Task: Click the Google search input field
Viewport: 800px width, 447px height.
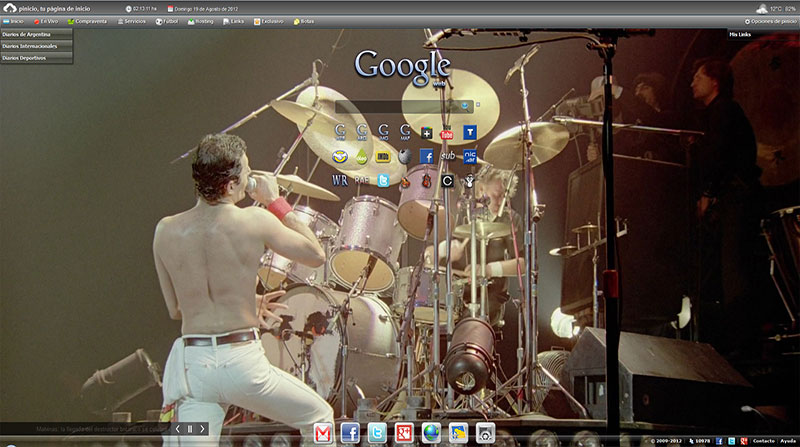Action: coord(395,105)
